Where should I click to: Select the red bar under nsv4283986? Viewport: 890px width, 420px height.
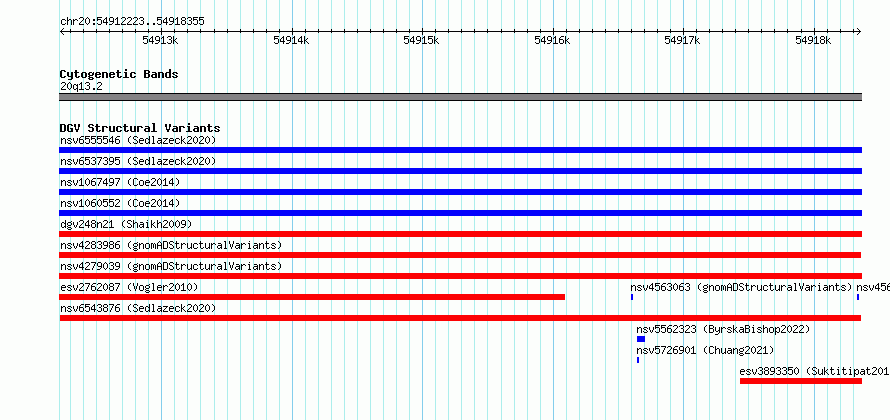(460, 255)
